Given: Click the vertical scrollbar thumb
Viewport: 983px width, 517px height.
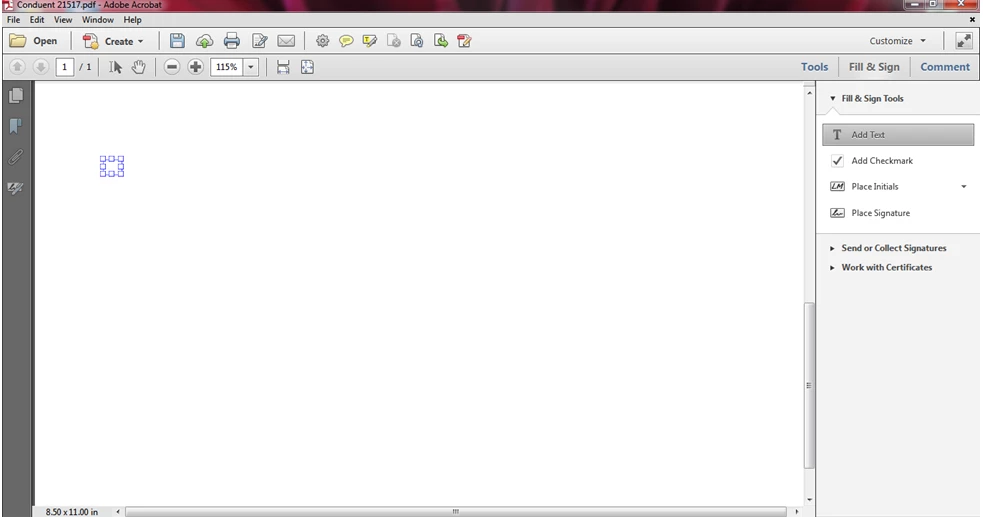Looking at the screenshot, I should tap(809, 385).
